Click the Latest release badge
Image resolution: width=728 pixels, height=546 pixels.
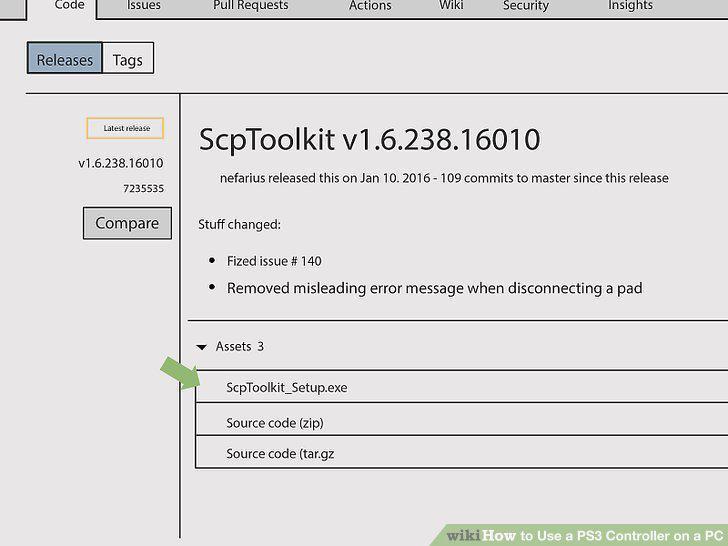pos(125,128)
